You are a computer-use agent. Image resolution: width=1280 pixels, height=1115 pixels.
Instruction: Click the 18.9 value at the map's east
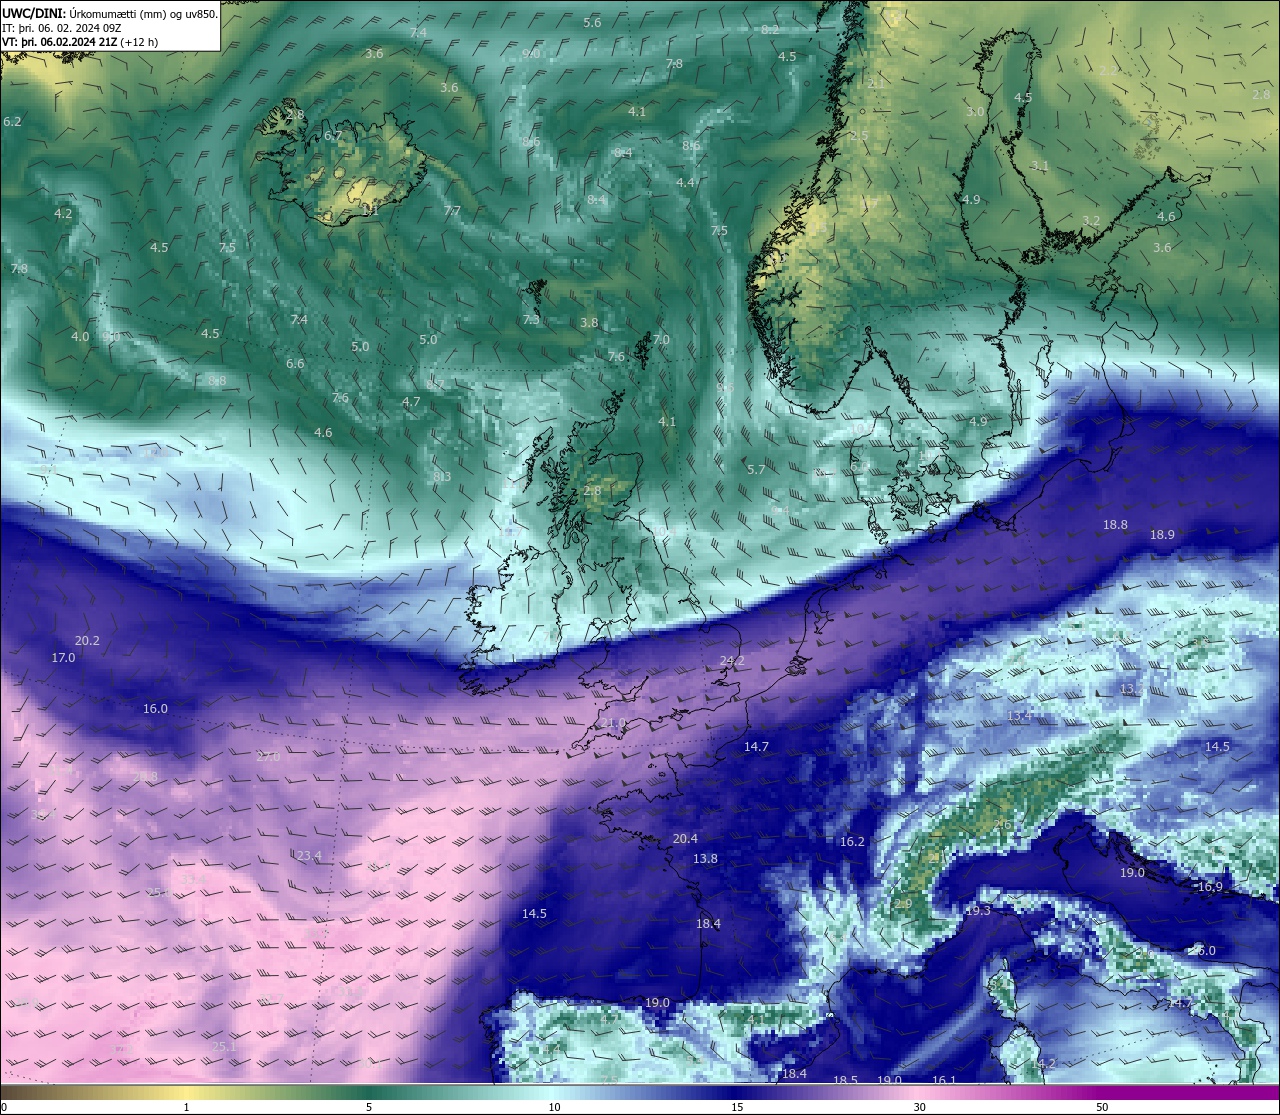pos(1162,535)
